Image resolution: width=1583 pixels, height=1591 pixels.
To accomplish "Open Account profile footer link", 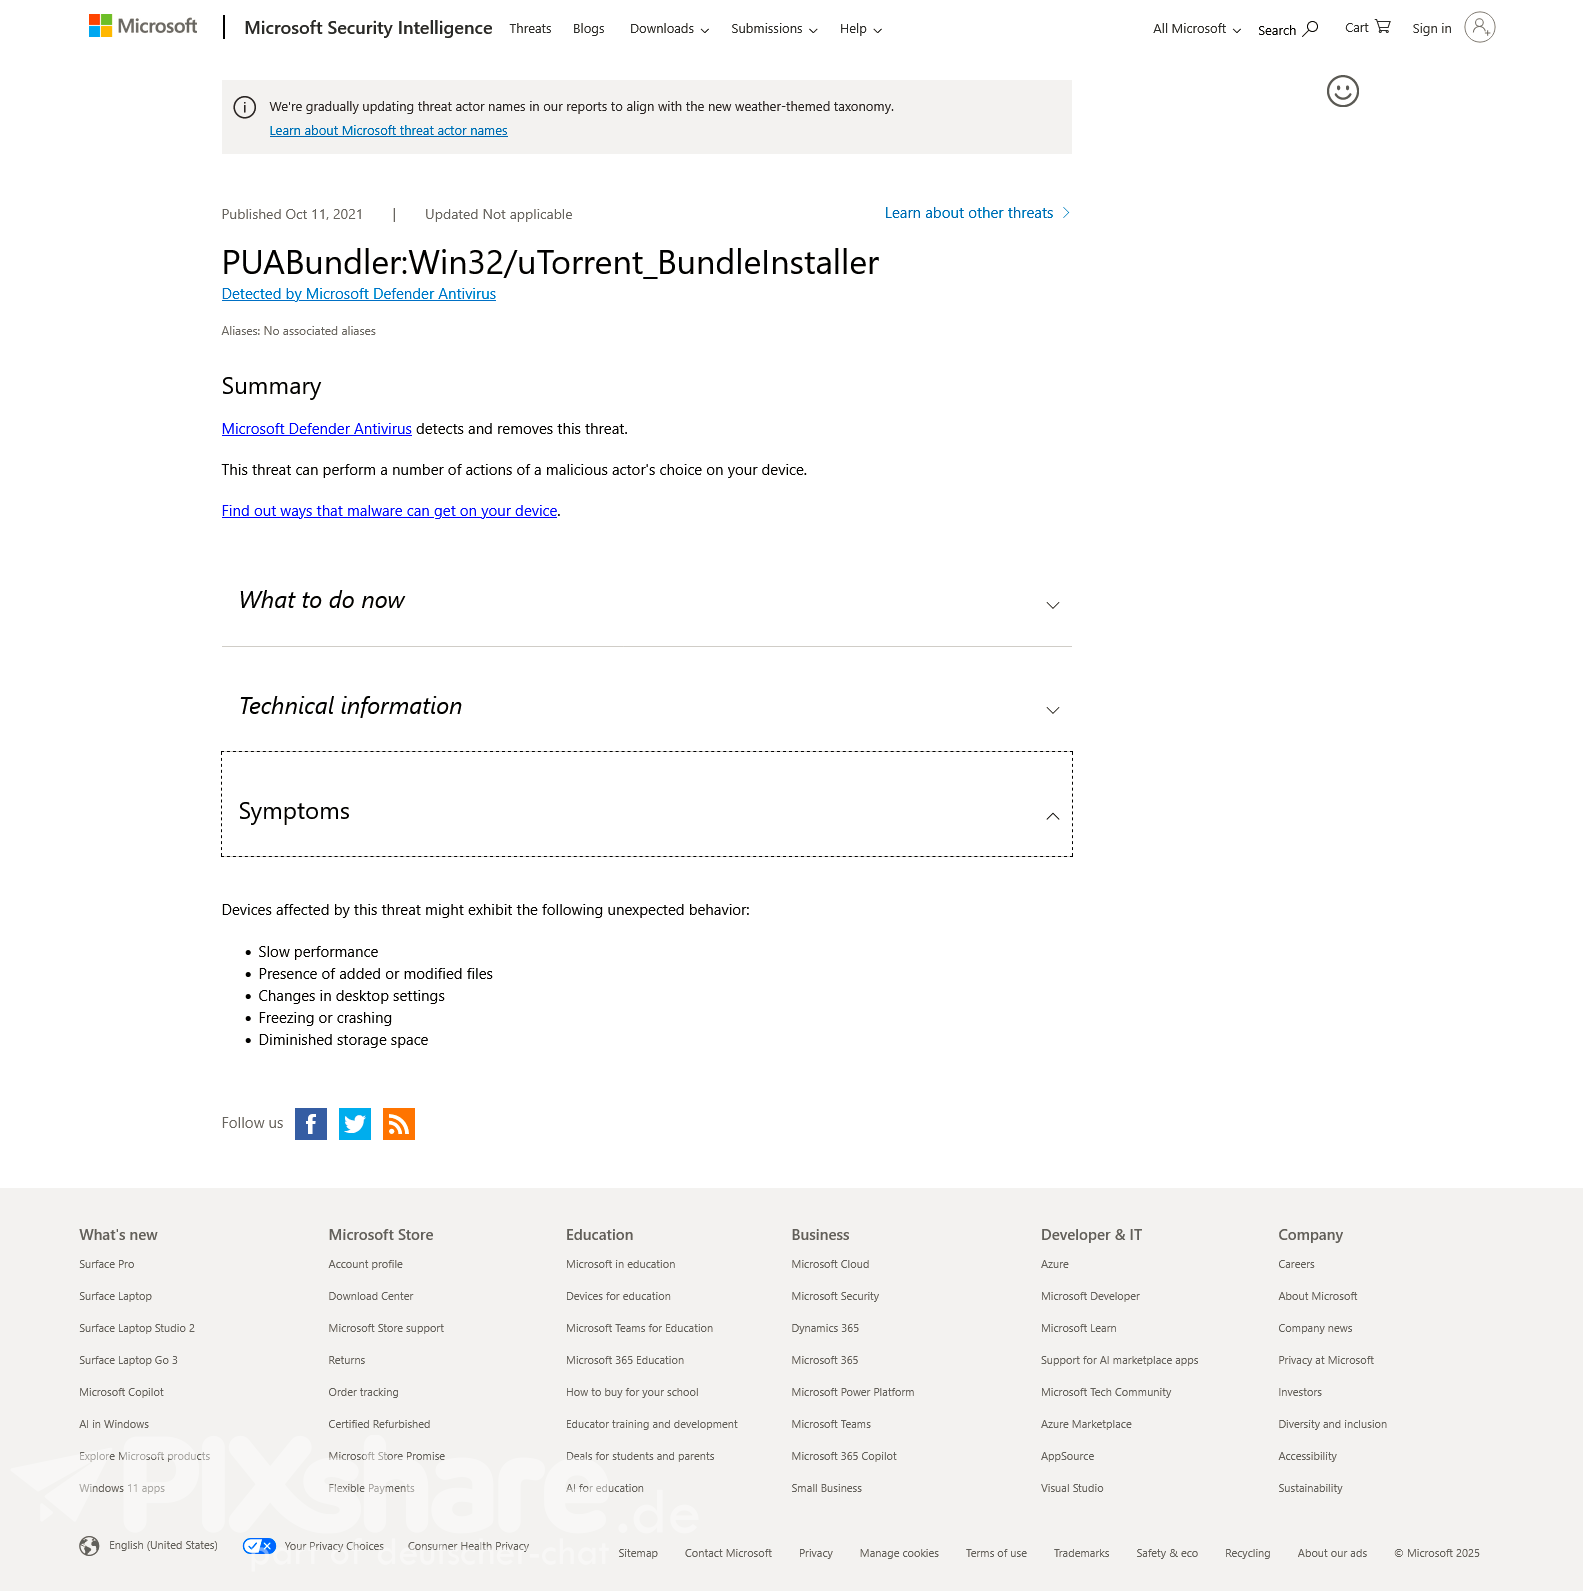I will [x=366, y=1264].
